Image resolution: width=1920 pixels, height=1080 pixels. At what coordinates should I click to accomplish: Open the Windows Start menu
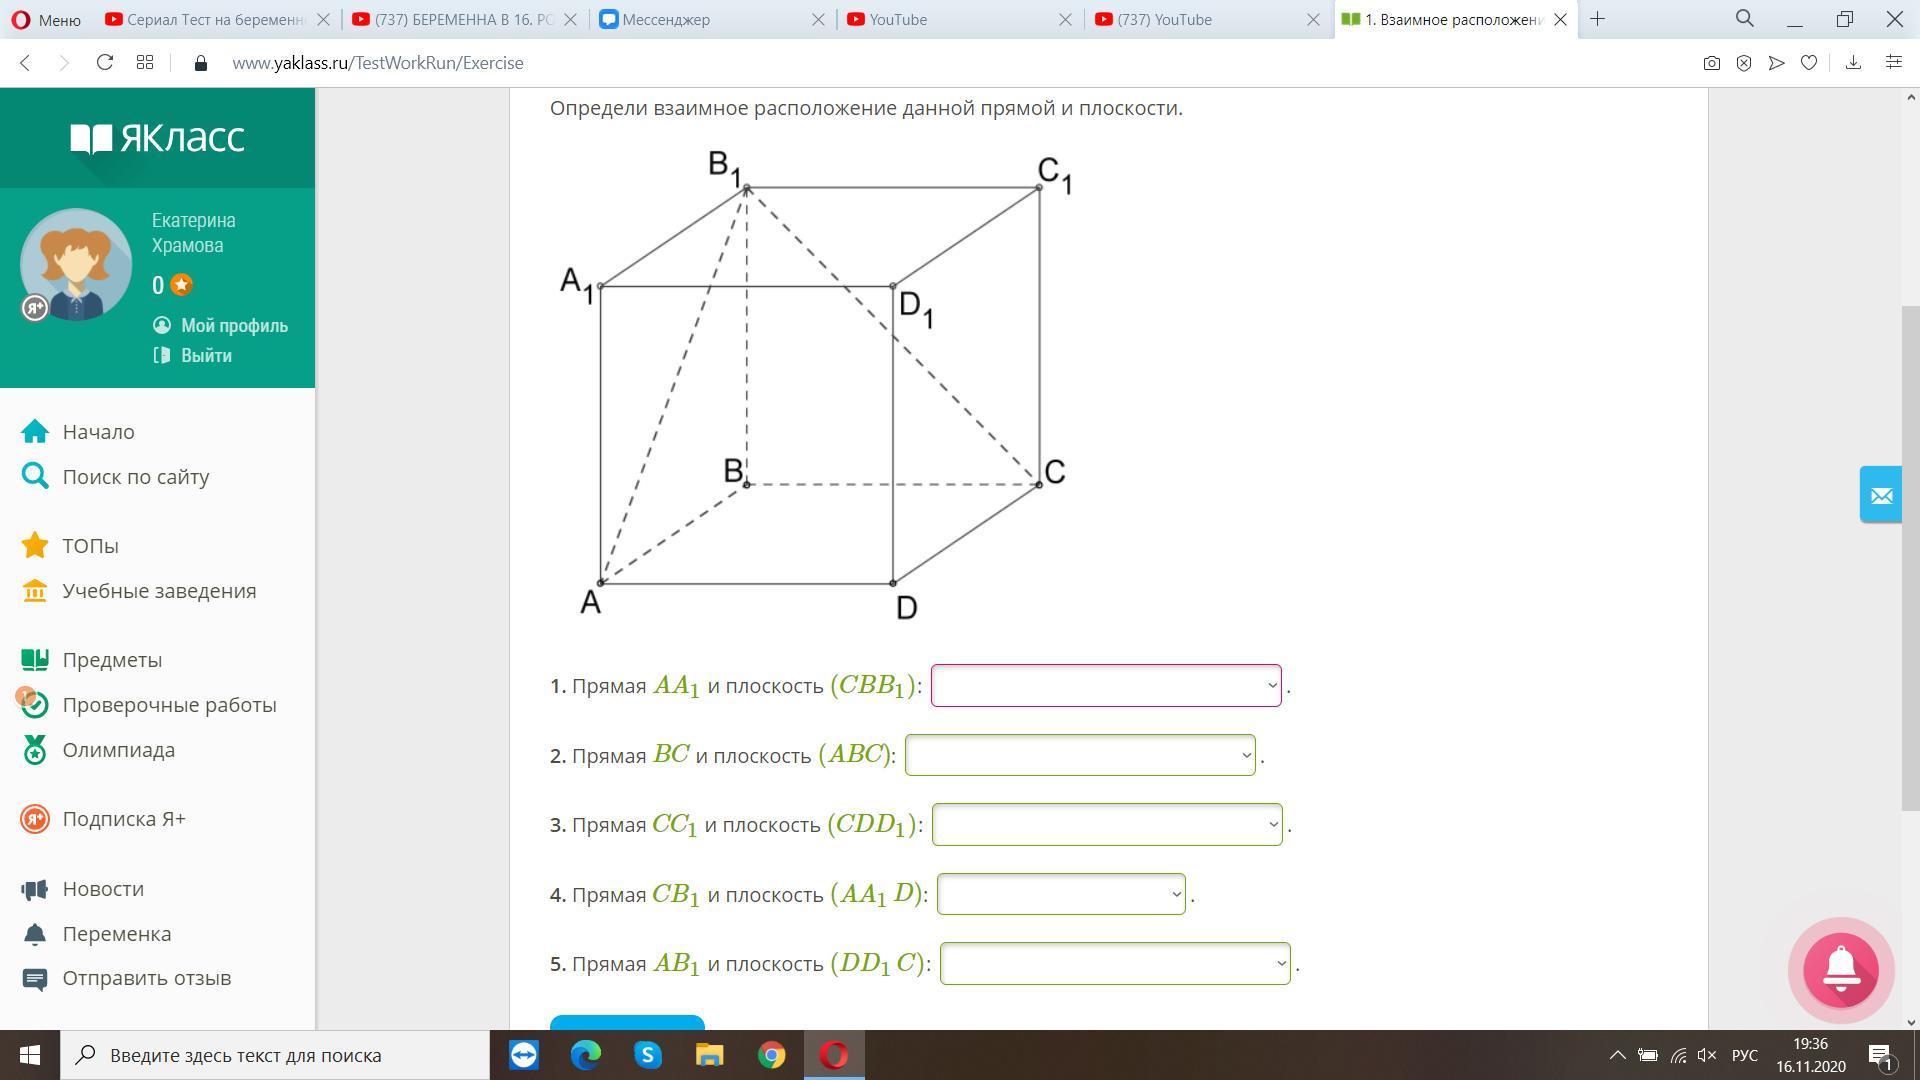(30, 1055)
